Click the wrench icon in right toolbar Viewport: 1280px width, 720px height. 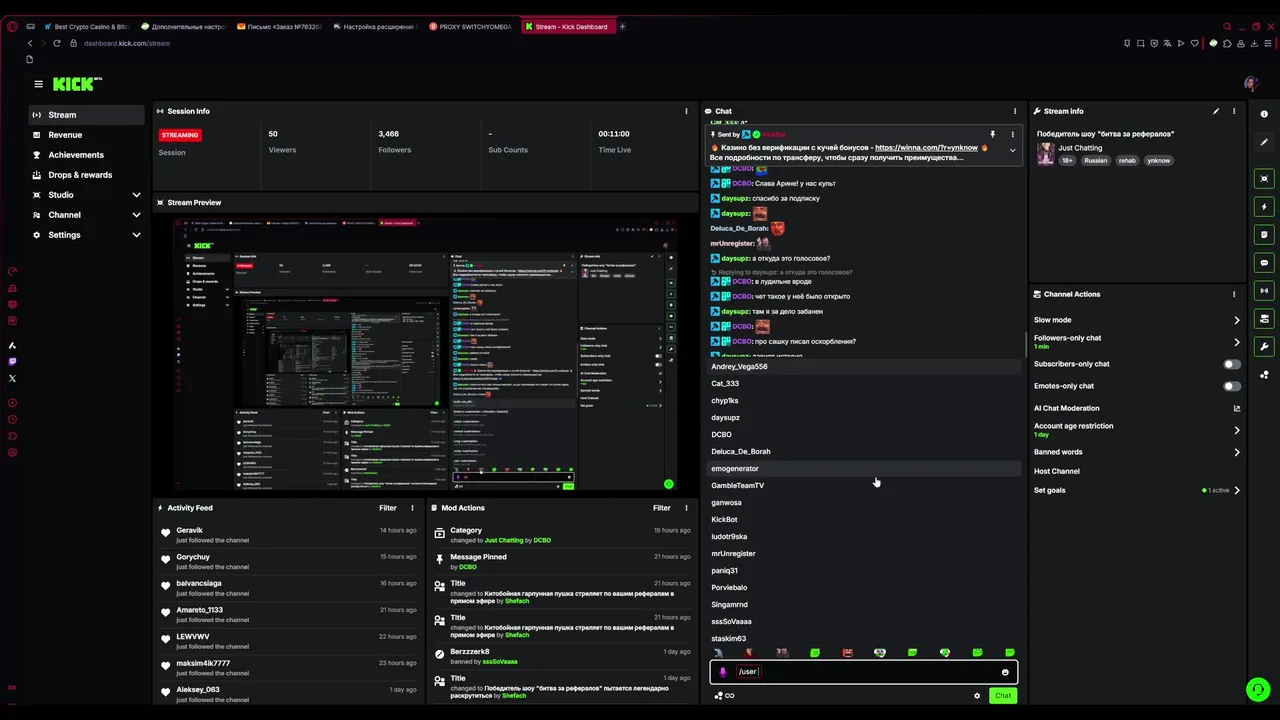click(1264, 347)
